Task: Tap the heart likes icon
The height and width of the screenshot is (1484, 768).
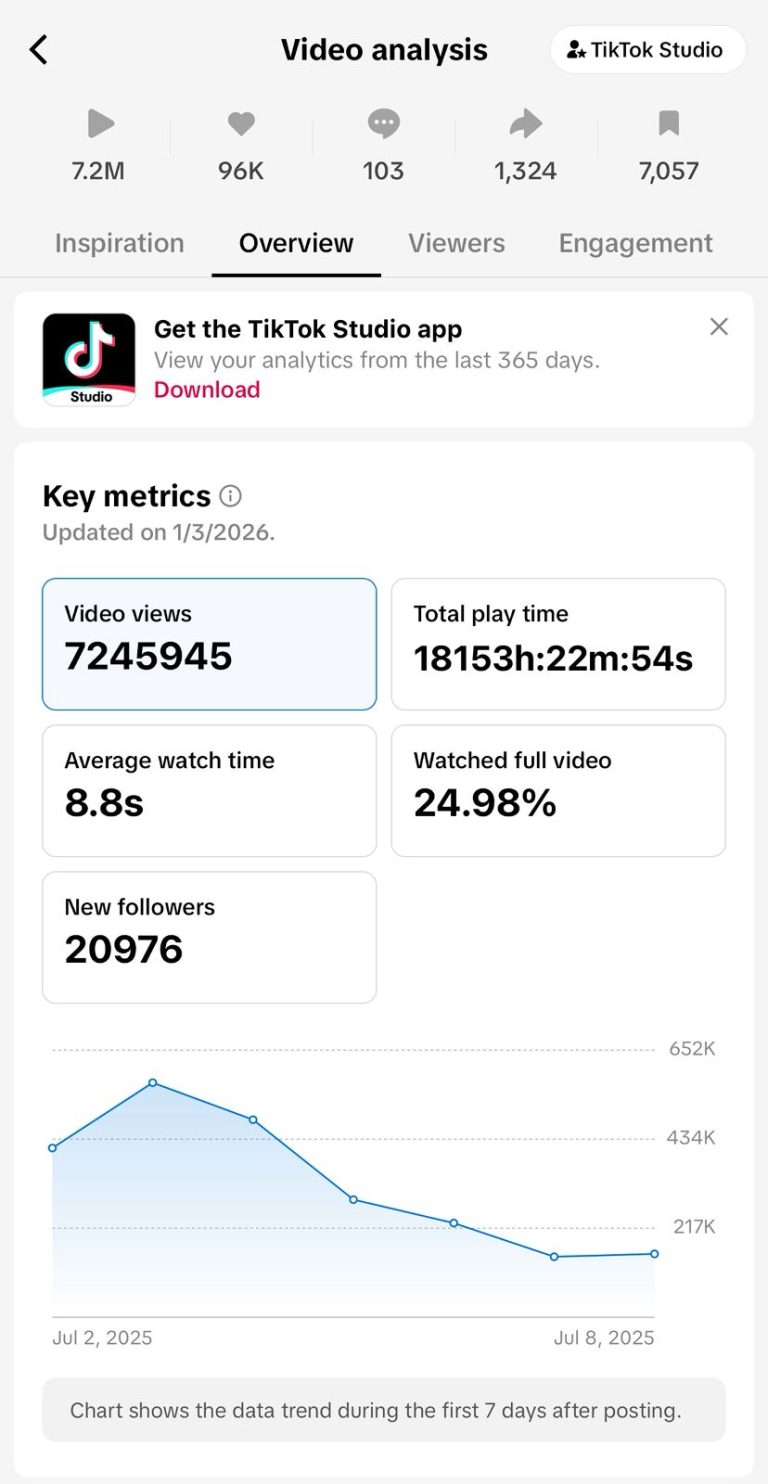Action: [241, 124]
